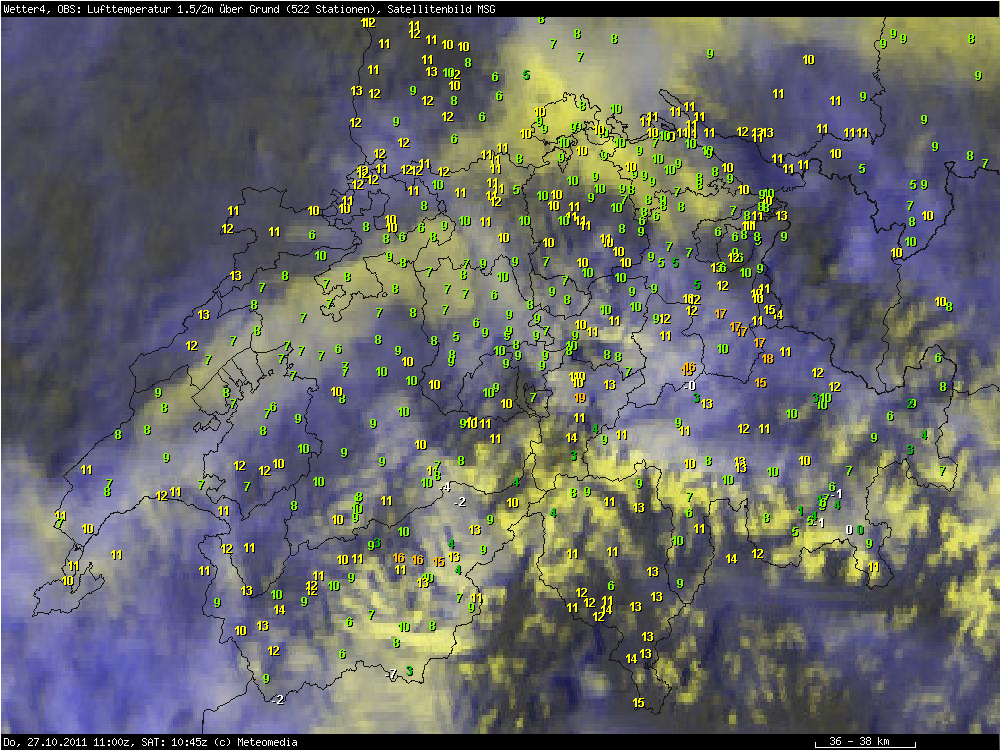Select the white -0 temperature reading
The height and width of the screenshot is (750, 1000).
point(689,385)
